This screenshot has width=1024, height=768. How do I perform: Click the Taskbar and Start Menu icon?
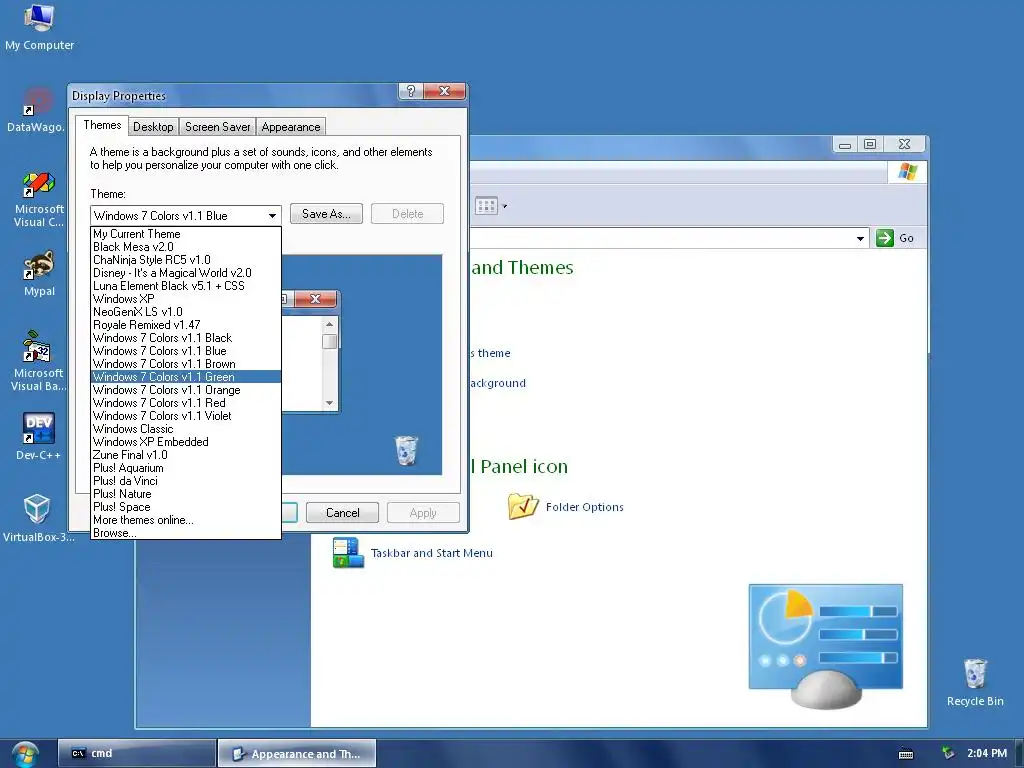(347, 552)
